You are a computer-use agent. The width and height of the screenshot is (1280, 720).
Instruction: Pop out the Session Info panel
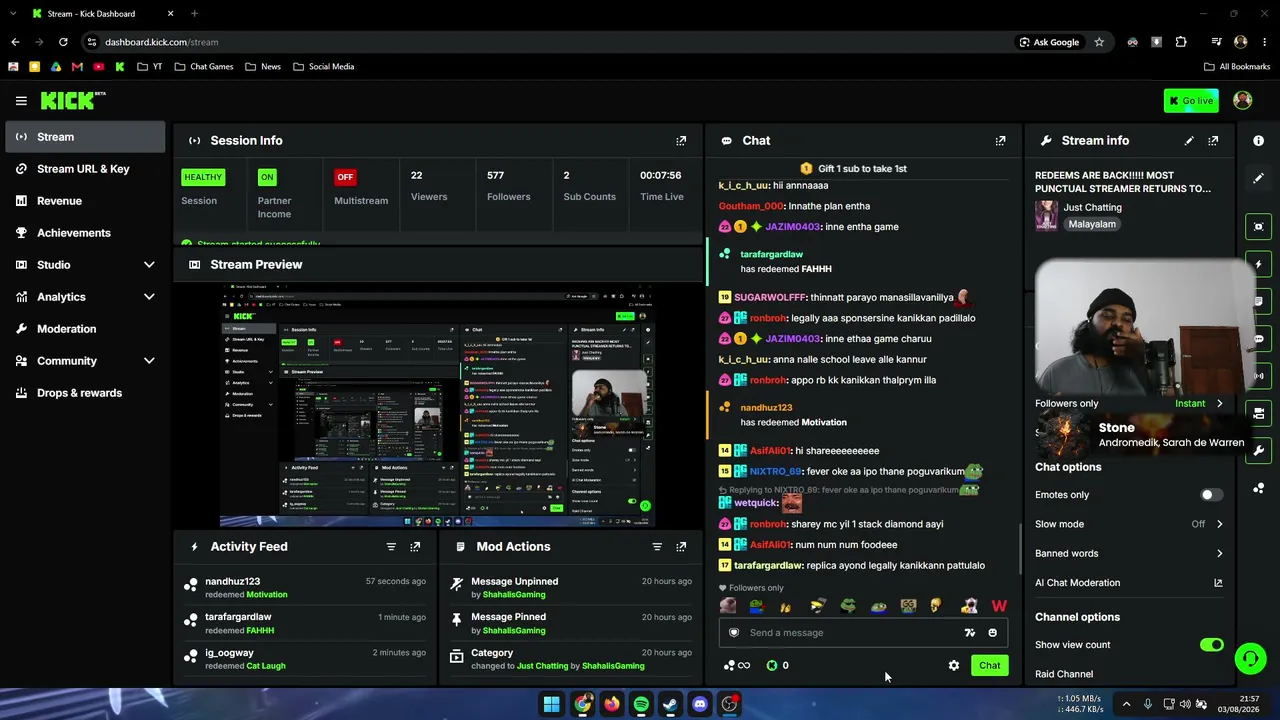681,141
